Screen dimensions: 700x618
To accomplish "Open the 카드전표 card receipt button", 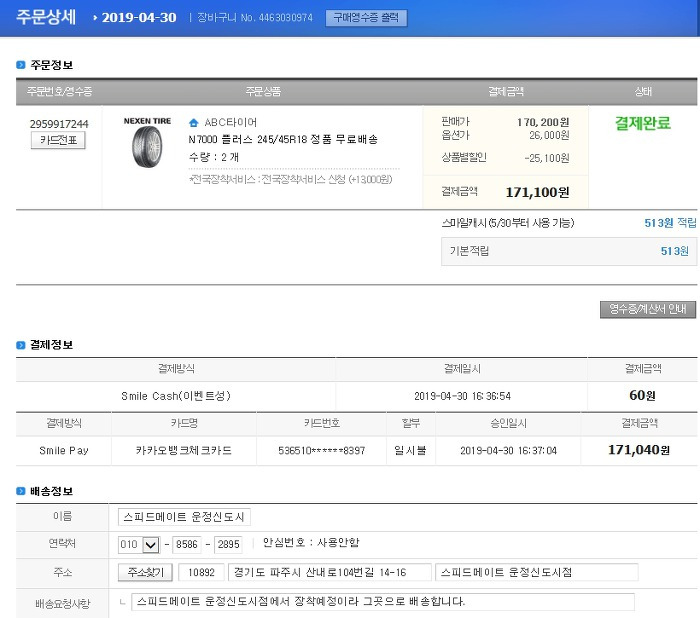I will coord(58,140).
